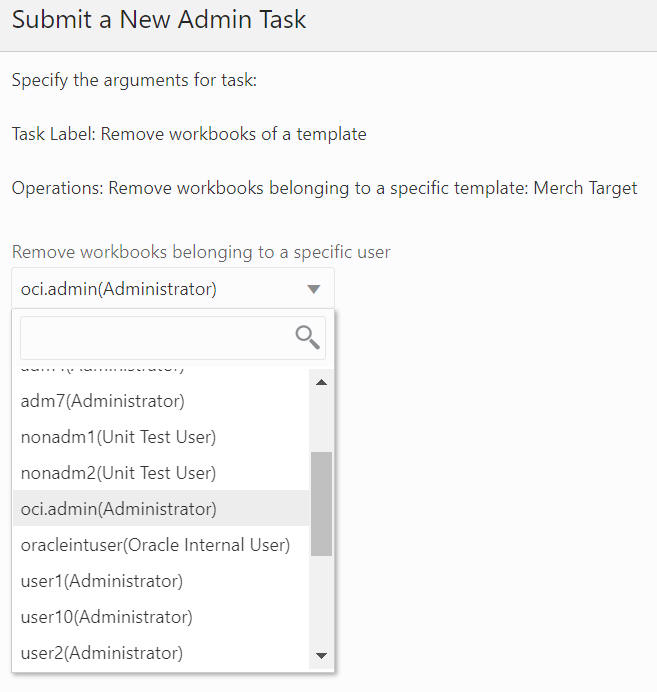Click the oci.admin(Administrator) combo box field
The height and width of the screenshot is (692, 657).
(x=173, y=289)
